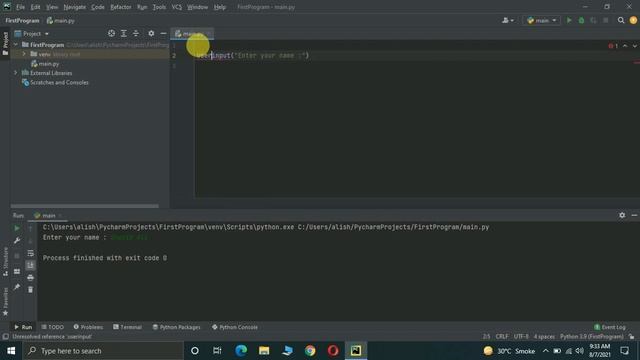Open the user account dropdown in toolbar
Viewport: 640px width, 360px height.
pyautogui.click(x=508, y=20)
